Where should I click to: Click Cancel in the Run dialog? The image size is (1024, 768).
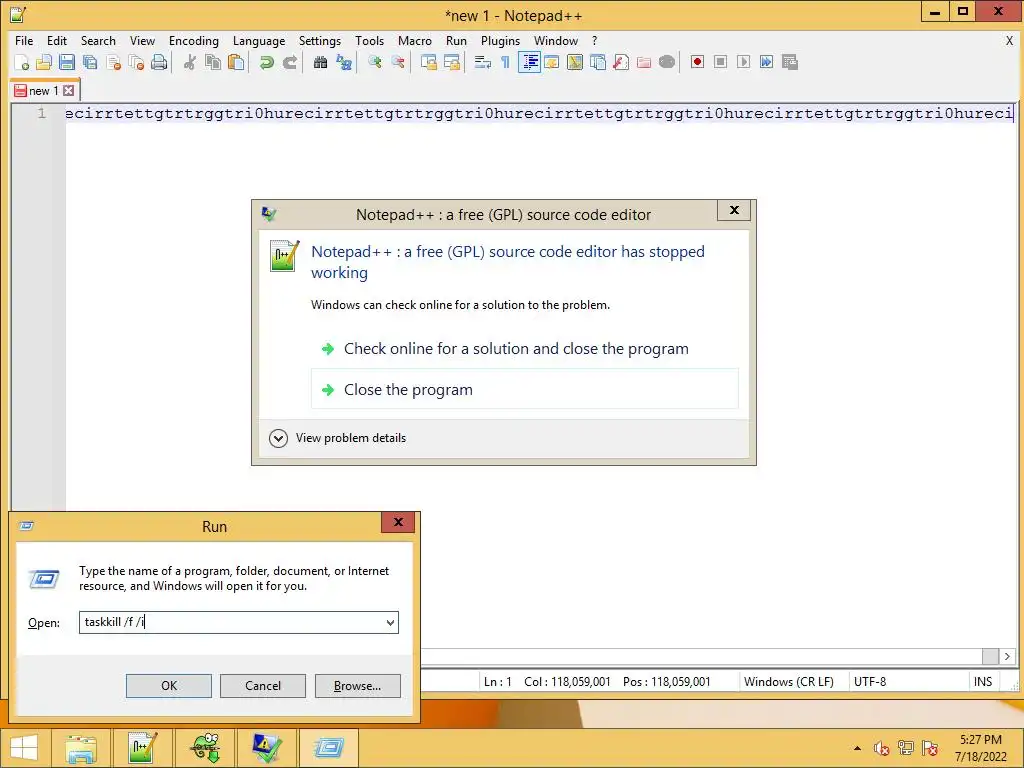(263, 686)
